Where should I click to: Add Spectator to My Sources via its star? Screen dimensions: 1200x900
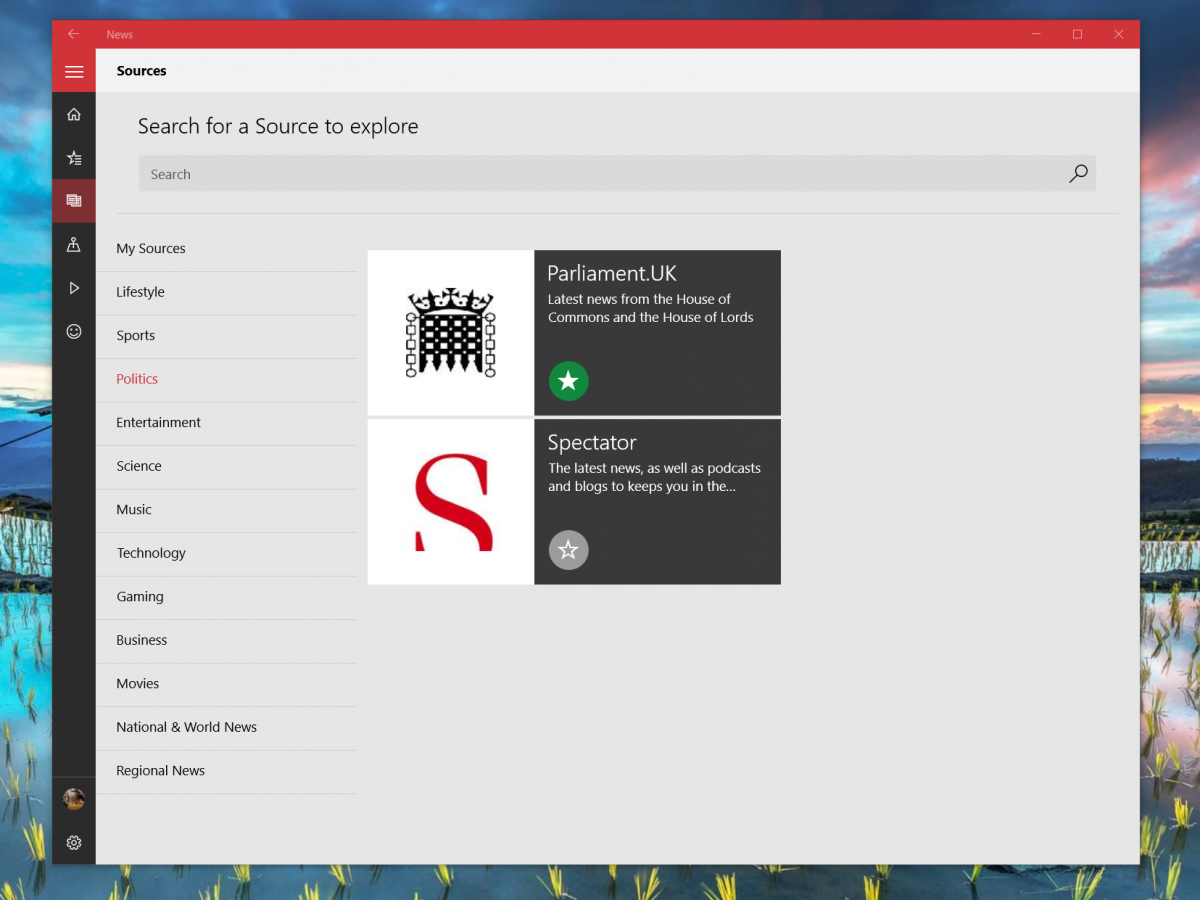pyautogui.click(x=568, y=550)
